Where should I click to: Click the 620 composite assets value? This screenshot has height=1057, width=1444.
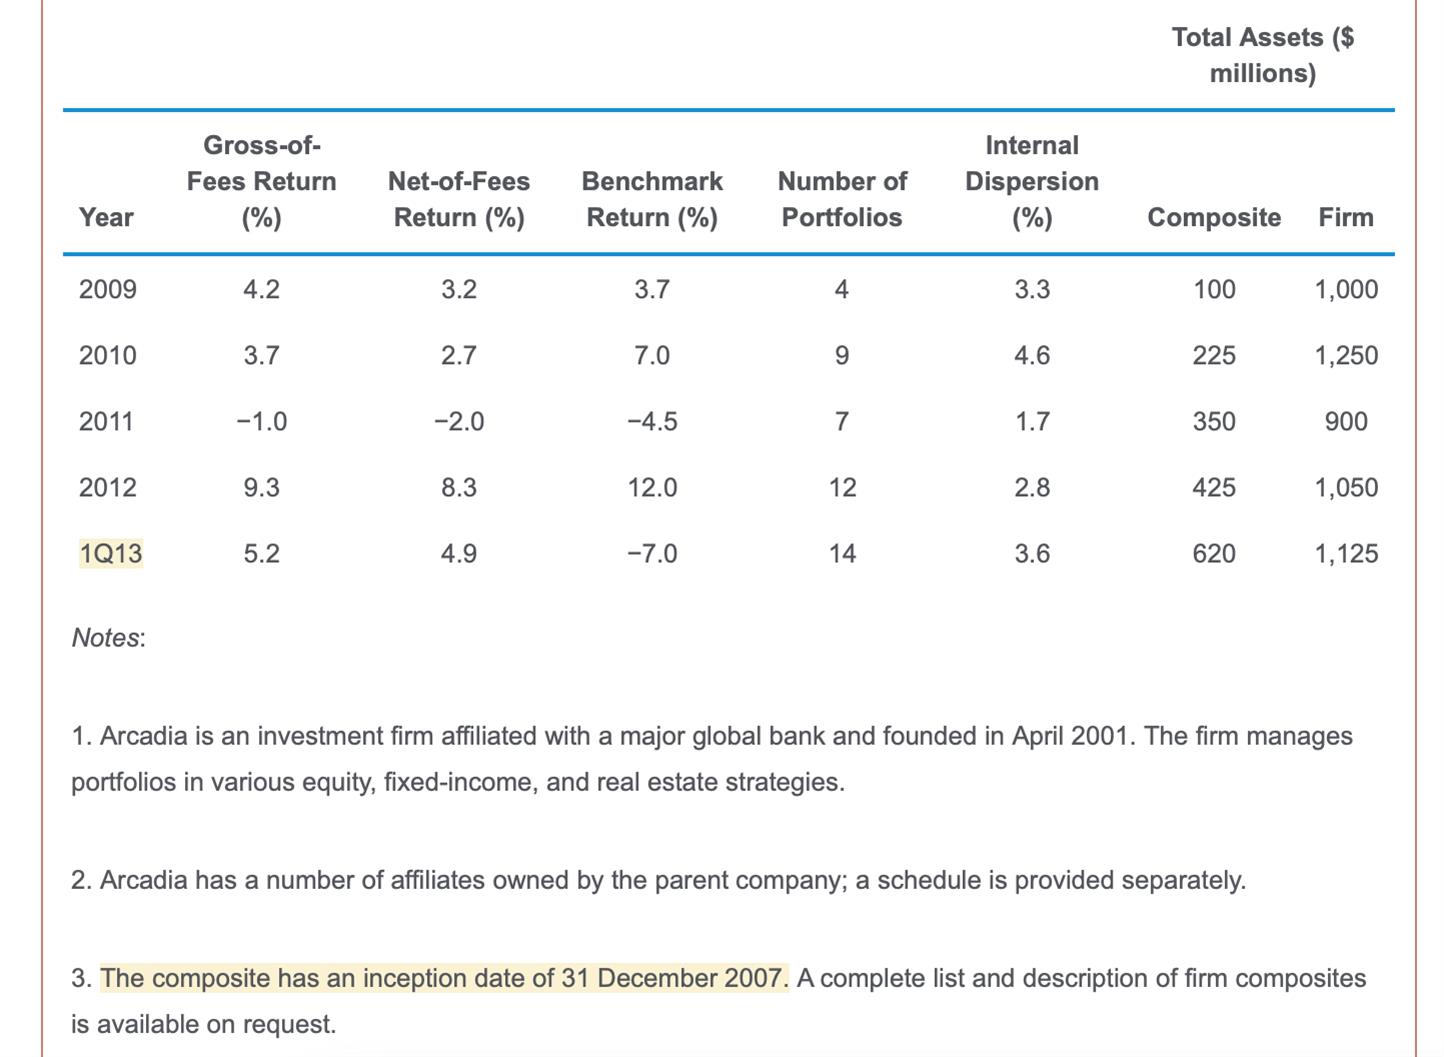pos(1214,553)
